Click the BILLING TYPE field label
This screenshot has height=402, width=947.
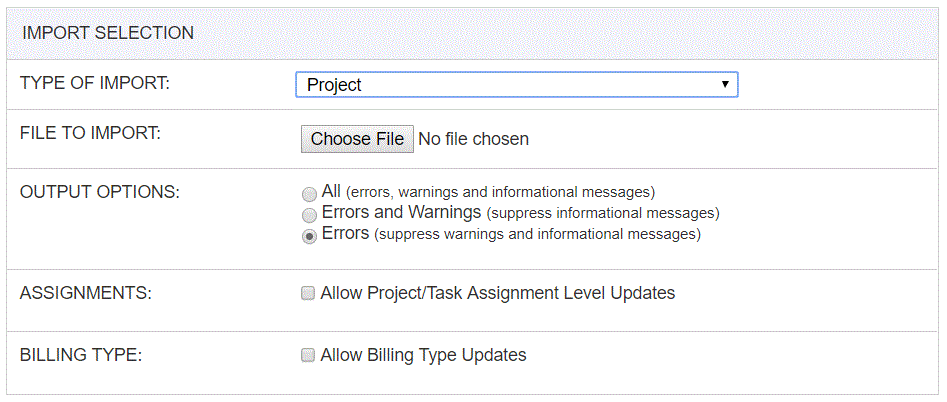81,355
